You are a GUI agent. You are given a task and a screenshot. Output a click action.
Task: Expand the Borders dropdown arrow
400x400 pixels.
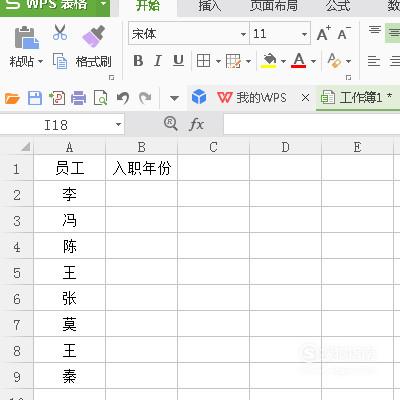point(218,62)
